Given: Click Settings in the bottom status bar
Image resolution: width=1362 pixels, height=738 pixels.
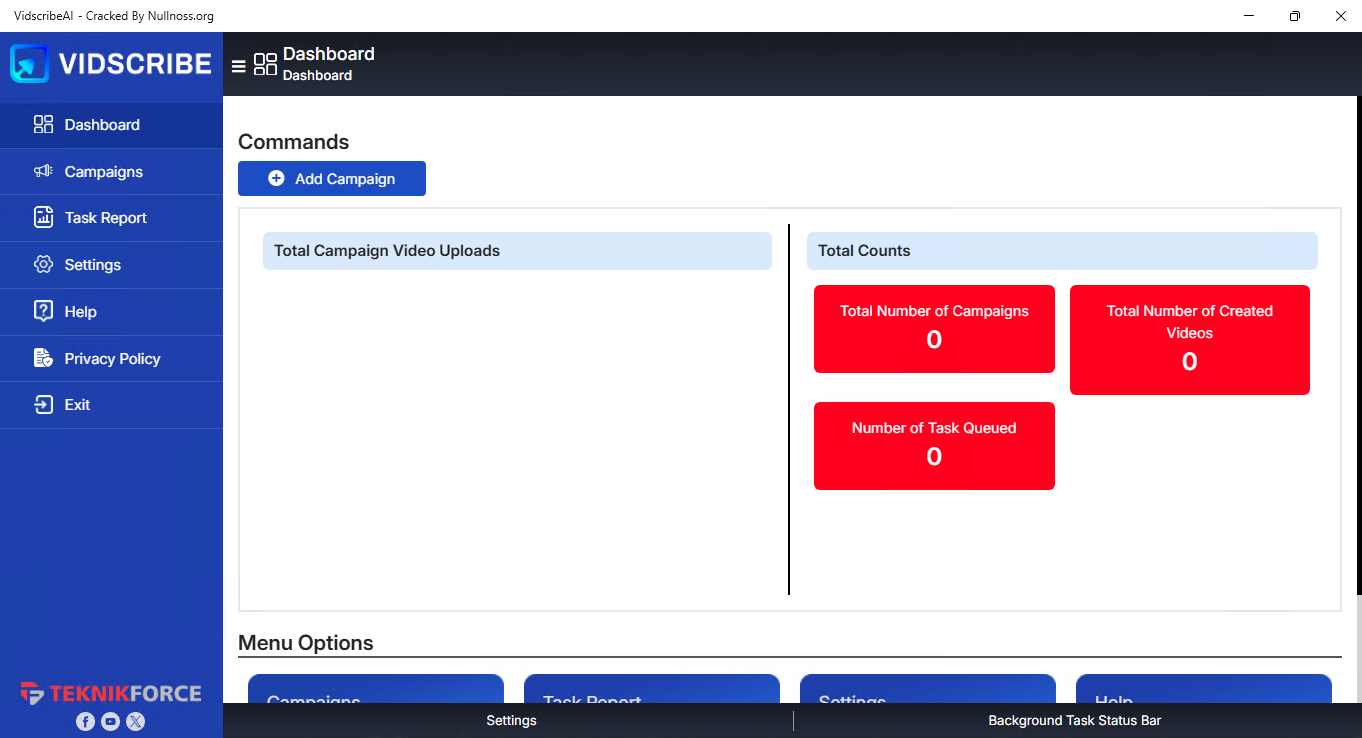Looking at the screenshot, I should coord(511,720).
